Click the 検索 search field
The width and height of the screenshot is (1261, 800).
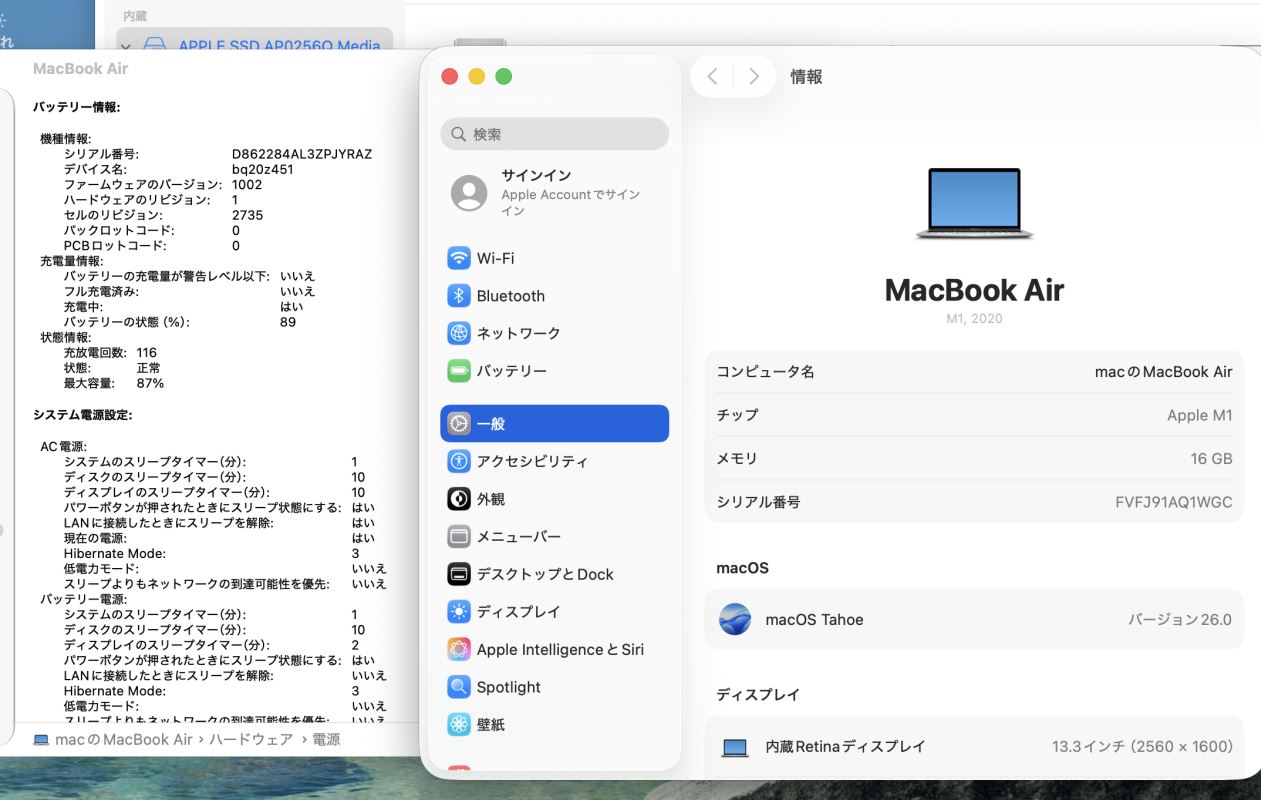click(x=555, y=134)
